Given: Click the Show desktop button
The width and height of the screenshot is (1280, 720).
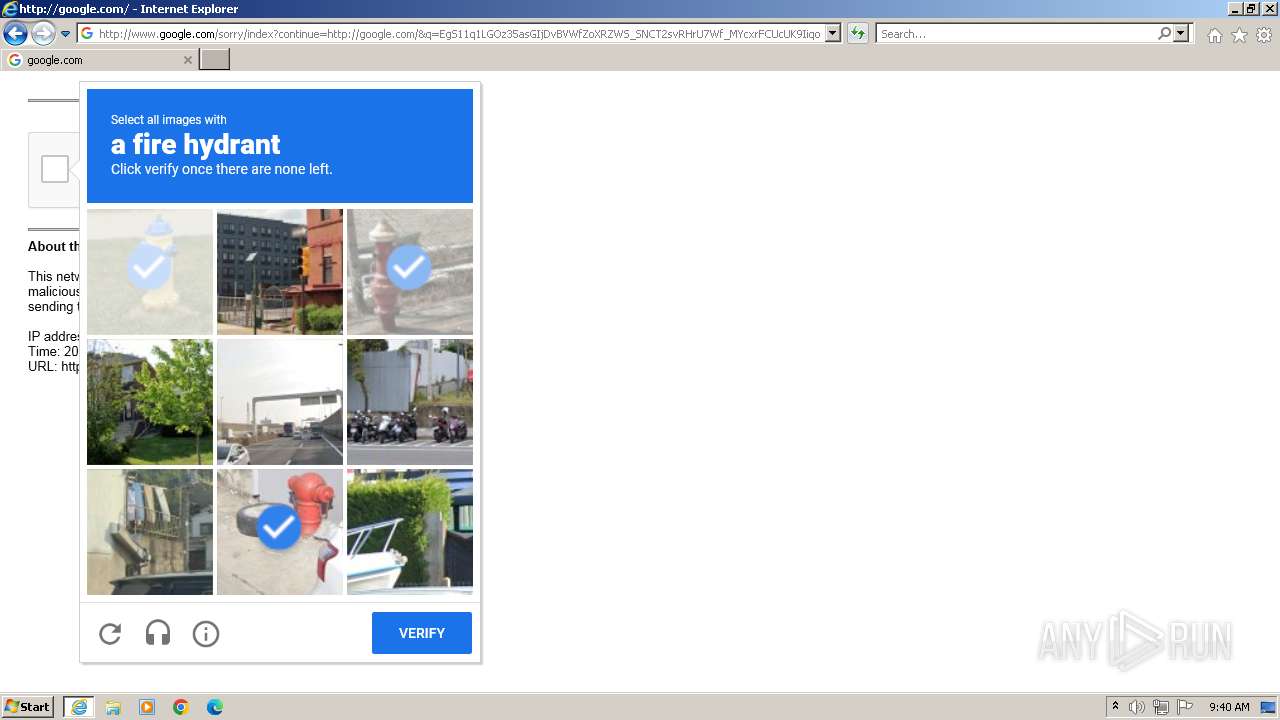Looking at the screenshot, I should [x=1269, y=707].
